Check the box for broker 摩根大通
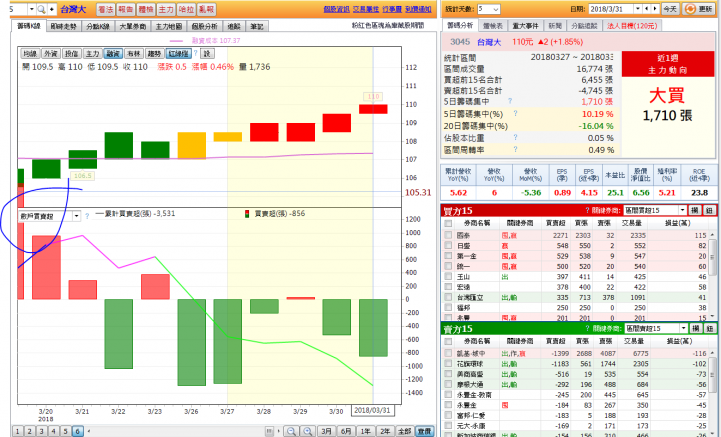 click(448, 384)
